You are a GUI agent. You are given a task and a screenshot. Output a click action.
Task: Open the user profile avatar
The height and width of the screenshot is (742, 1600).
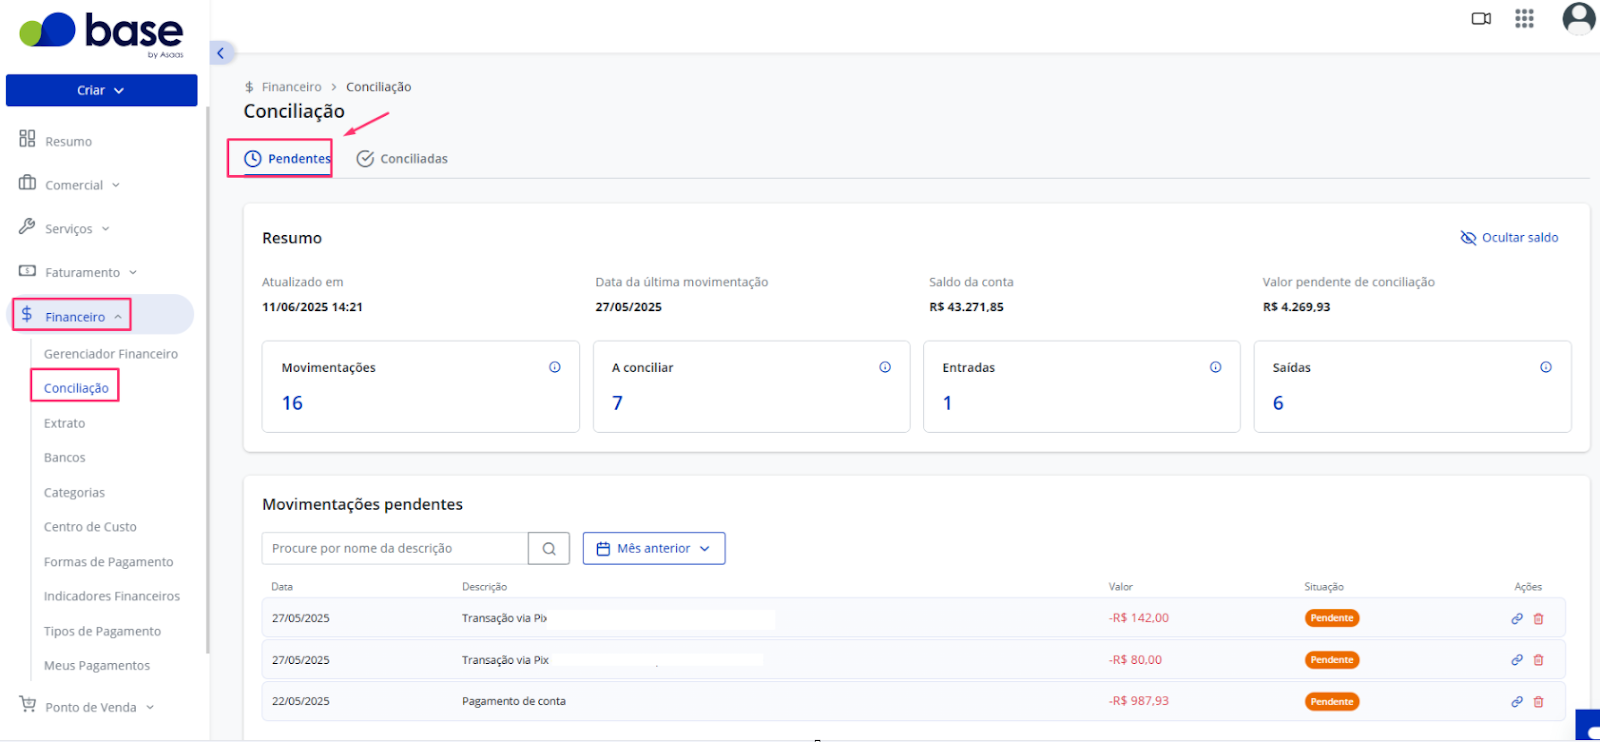click(1579, 18)
